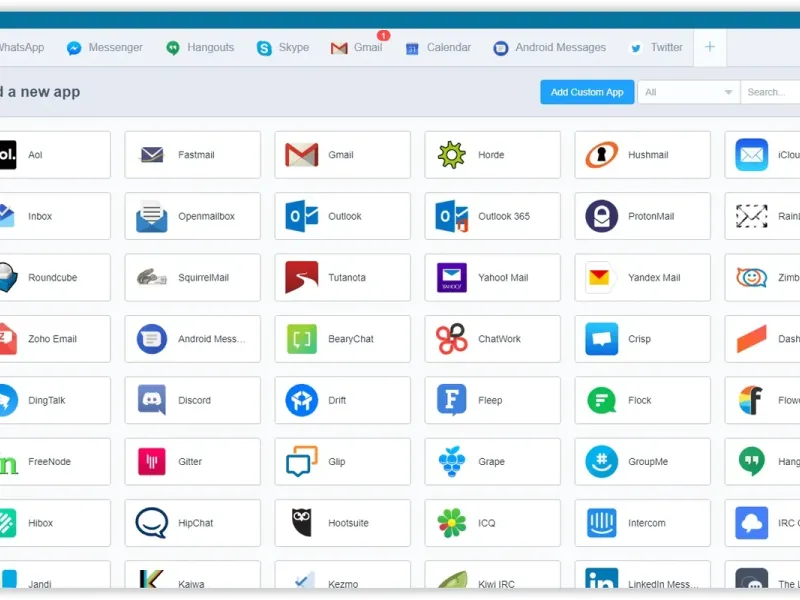The width and height of the screenshot is (800, 600).
Task: Click the Kezmo label
Action: click(x=343, y=584)
